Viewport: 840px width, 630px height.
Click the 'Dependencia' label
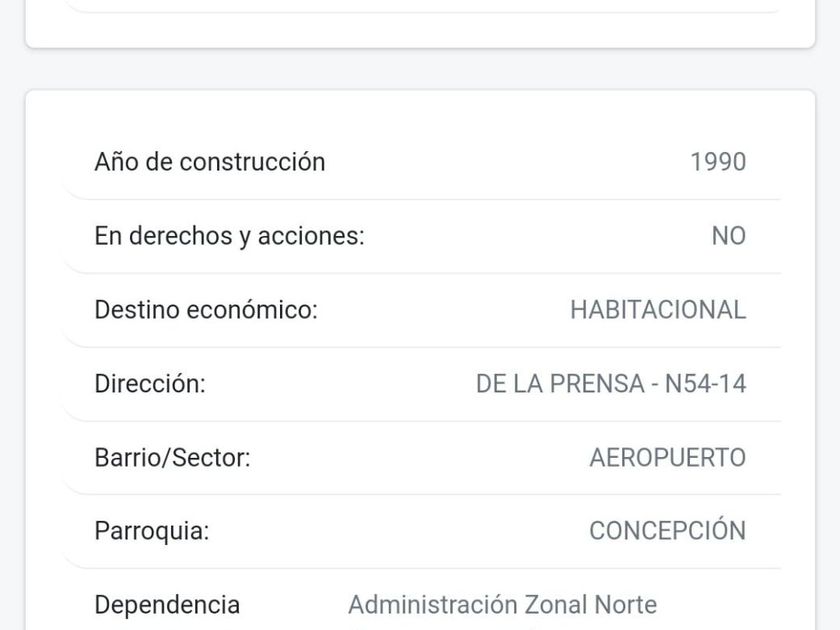pos(167,605)
